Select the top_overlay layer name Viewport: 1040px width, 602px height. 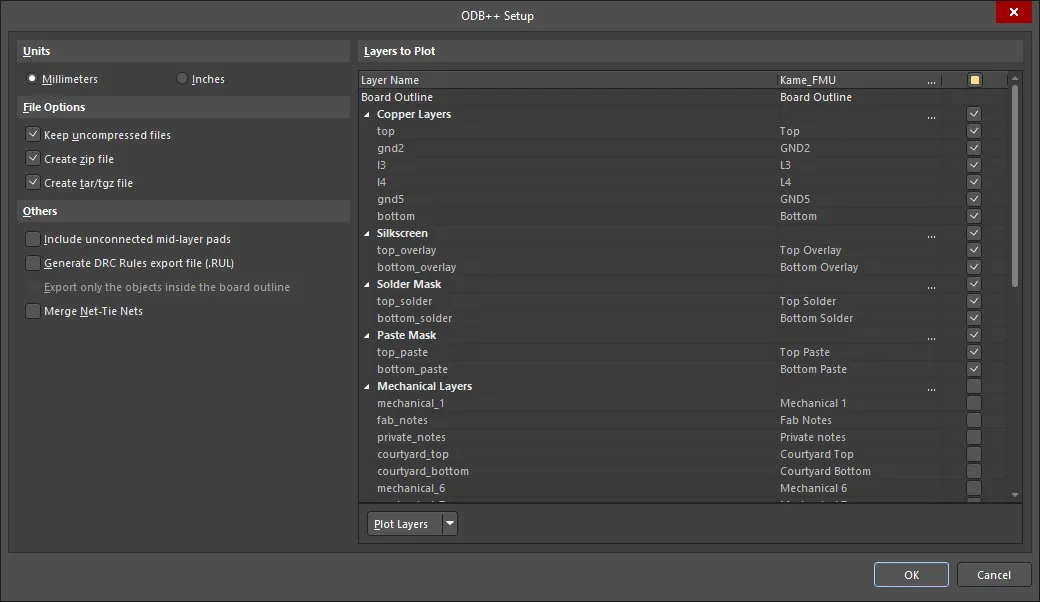pos(407,251)
